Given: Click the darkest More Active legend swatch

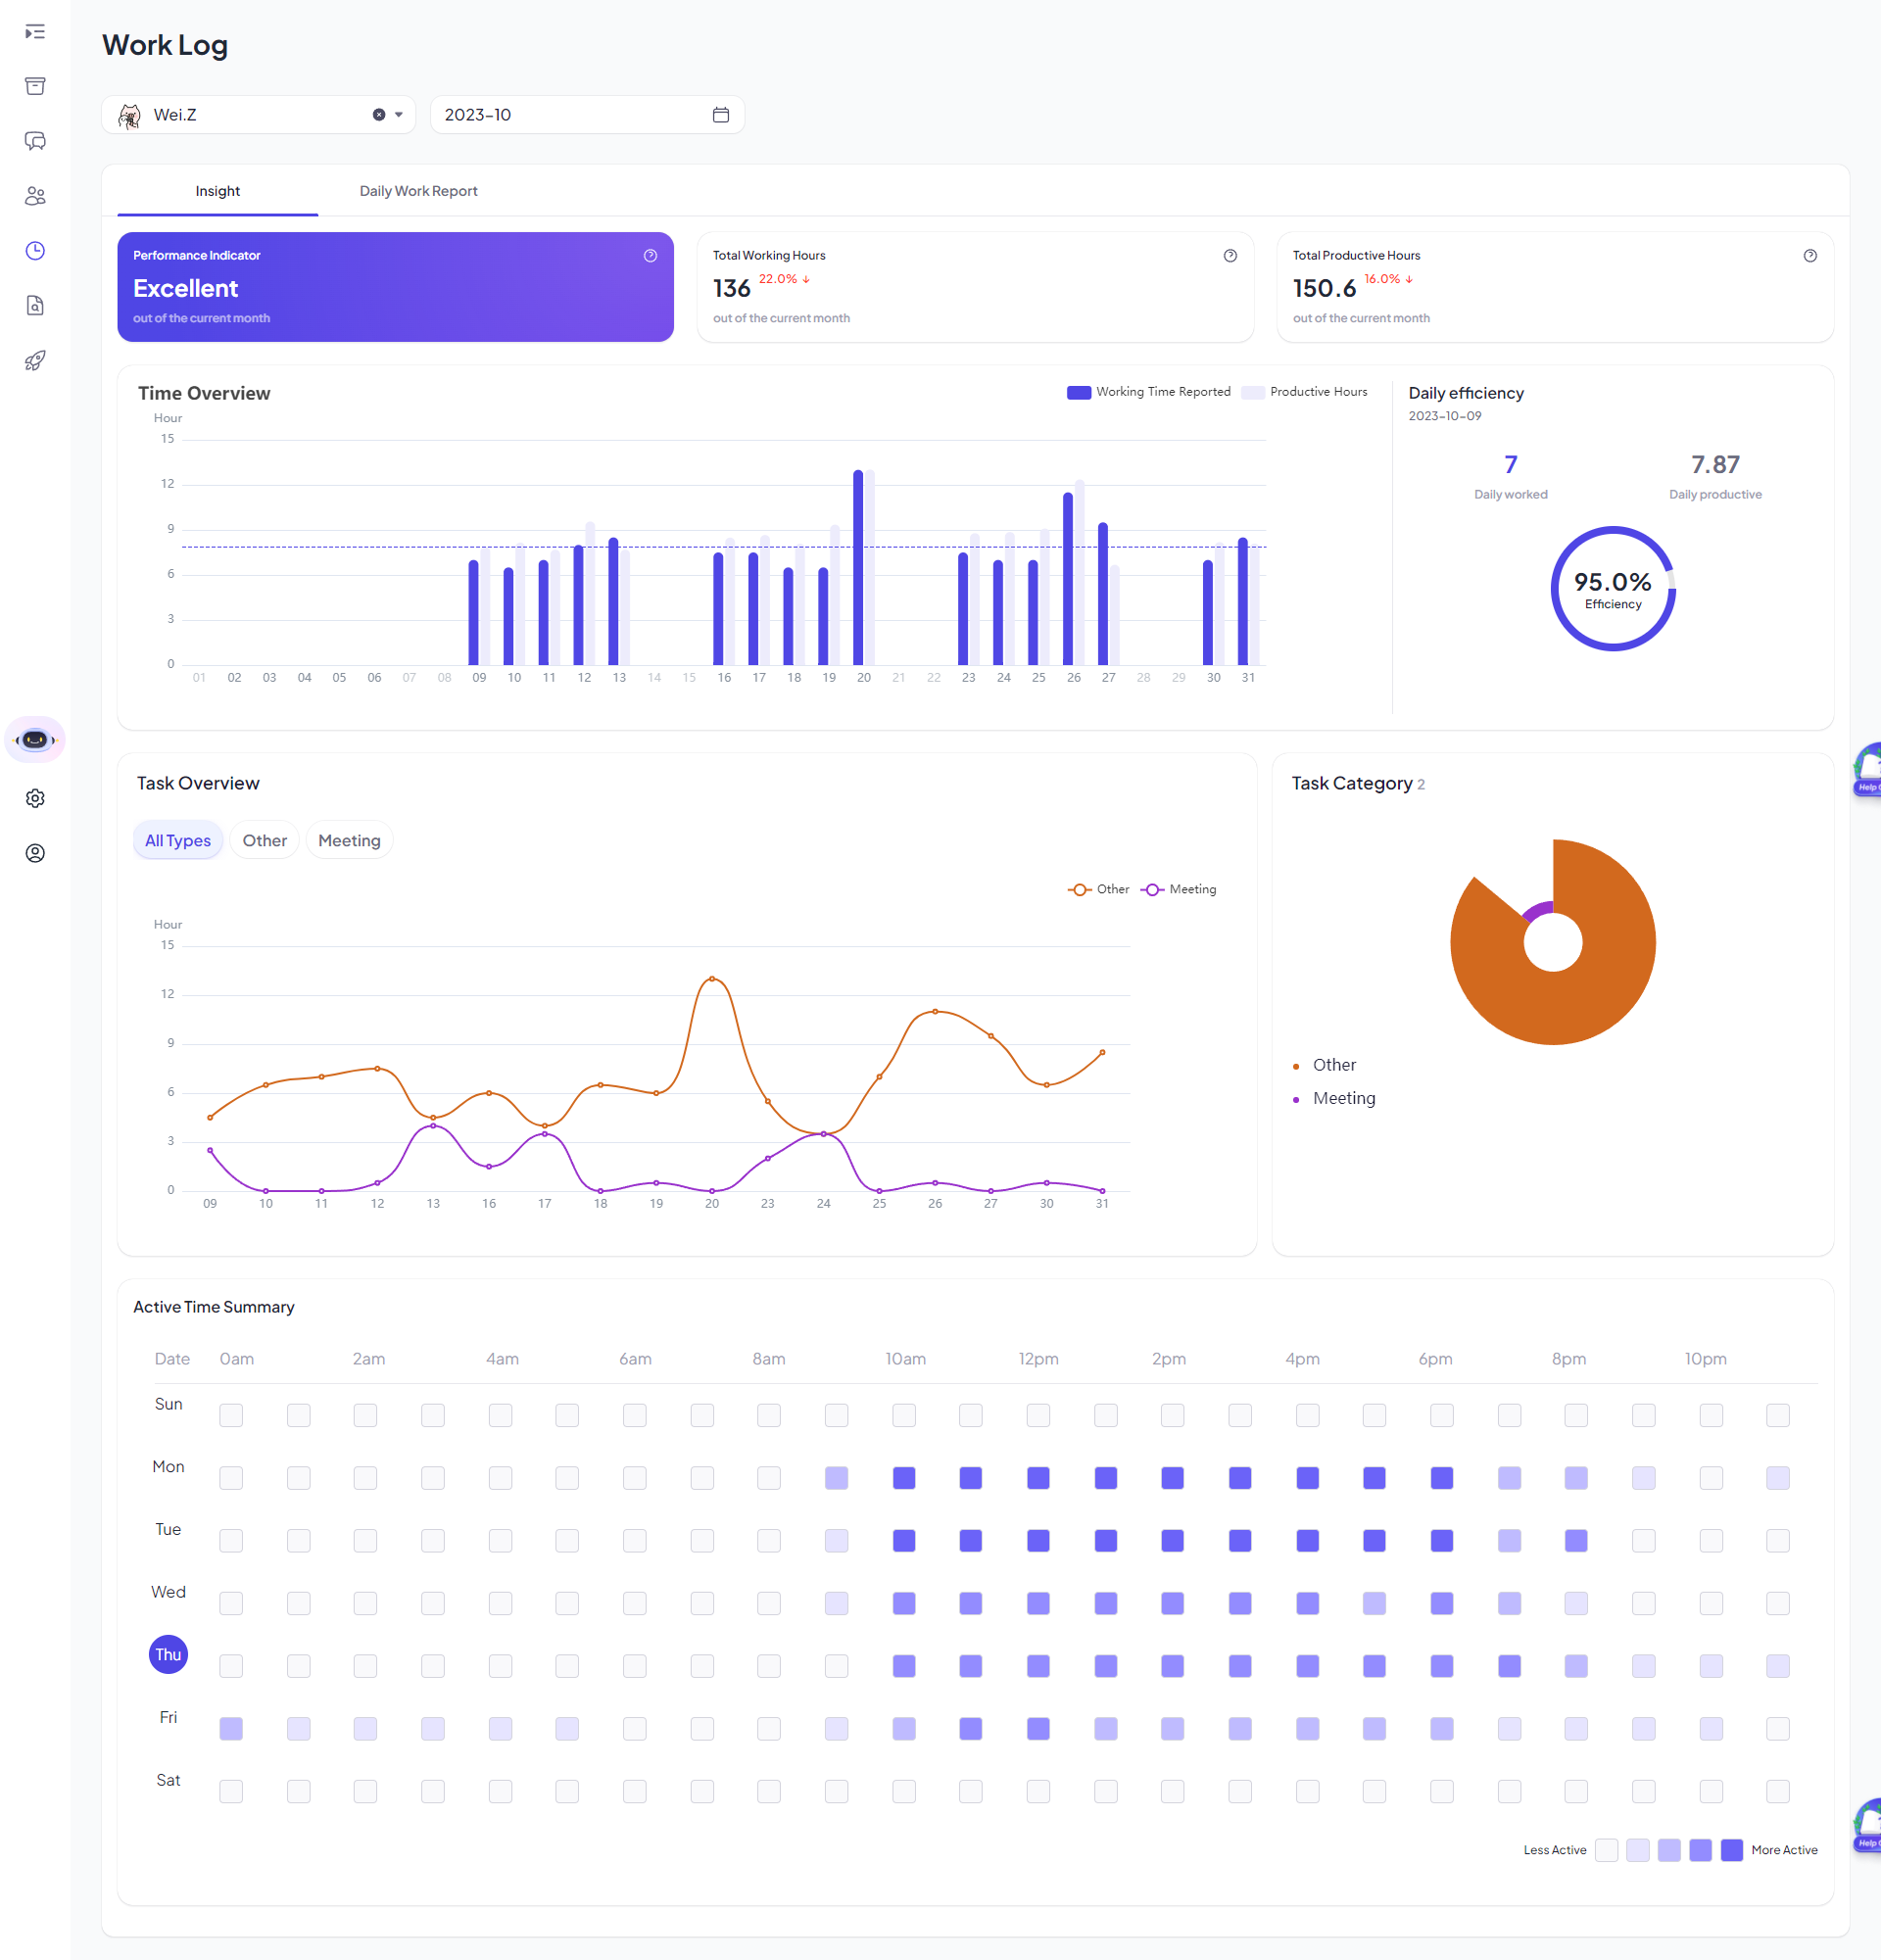Looking at the screenshot, I should tap(1732, 1850).
